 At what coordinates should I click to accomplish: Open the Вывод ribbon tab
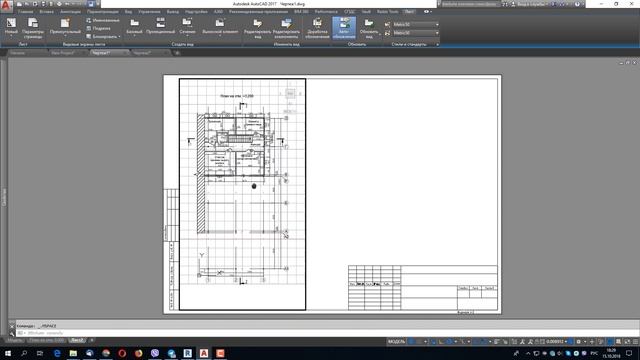(173, 11)
